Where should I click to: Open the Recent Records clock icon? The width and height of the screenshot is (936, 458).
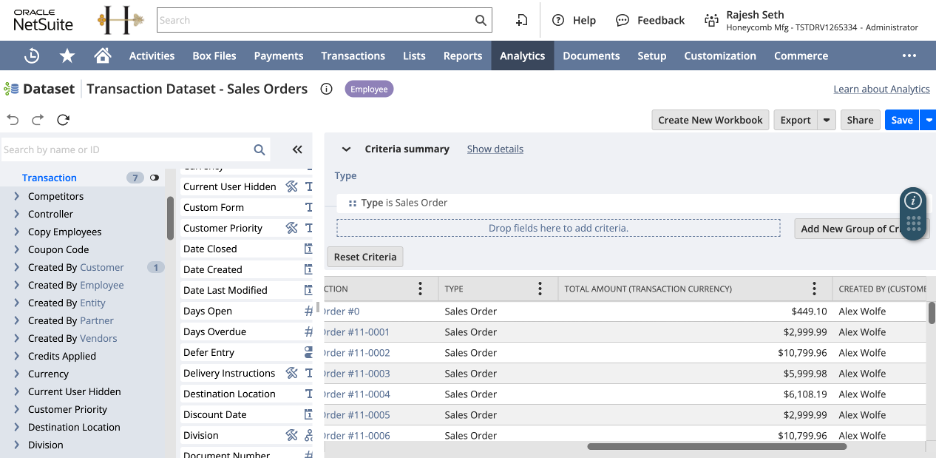[x=32, y=56]
